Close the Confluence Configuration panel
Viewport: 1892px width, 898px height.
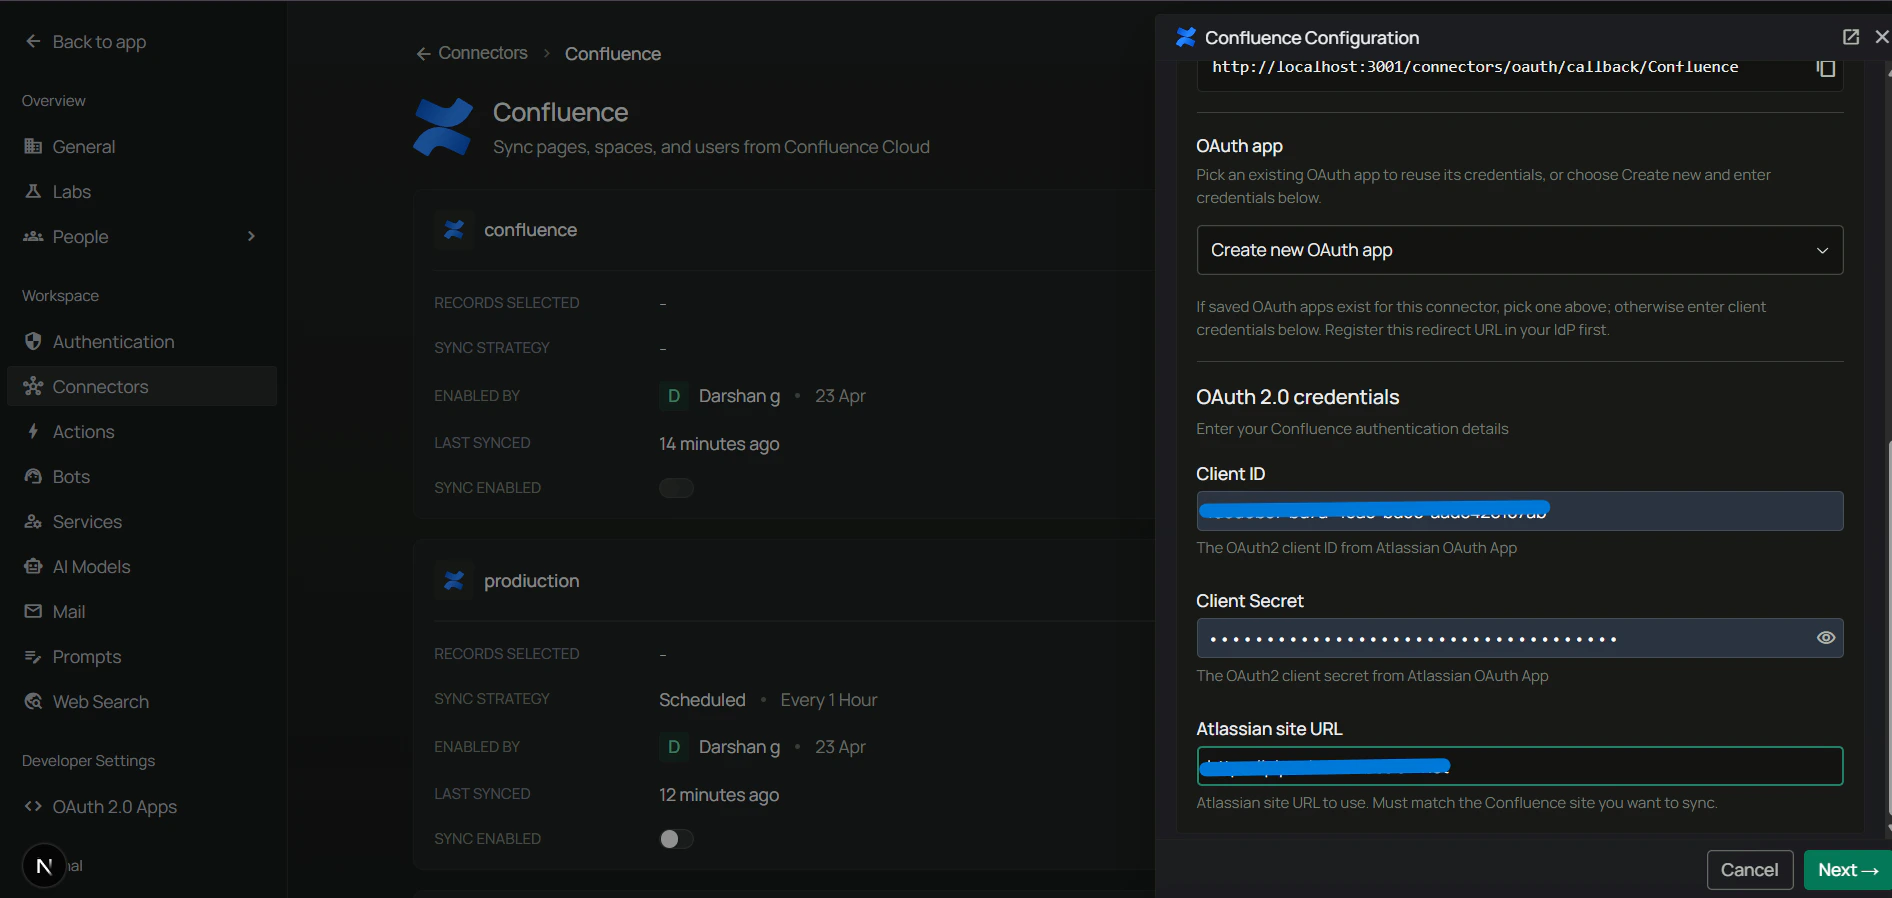pos(1881,37)
